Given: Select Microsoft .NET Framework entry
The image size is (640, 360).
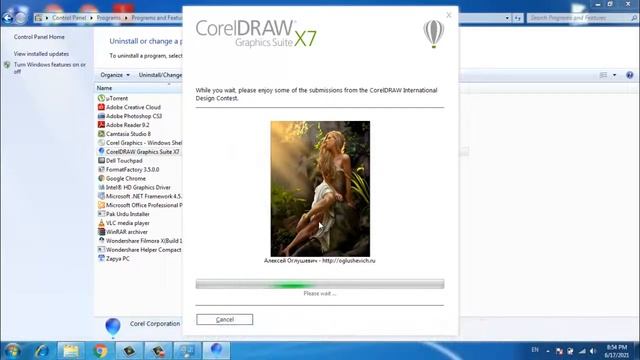Looking at the screenshot, I should coord(139,196).
